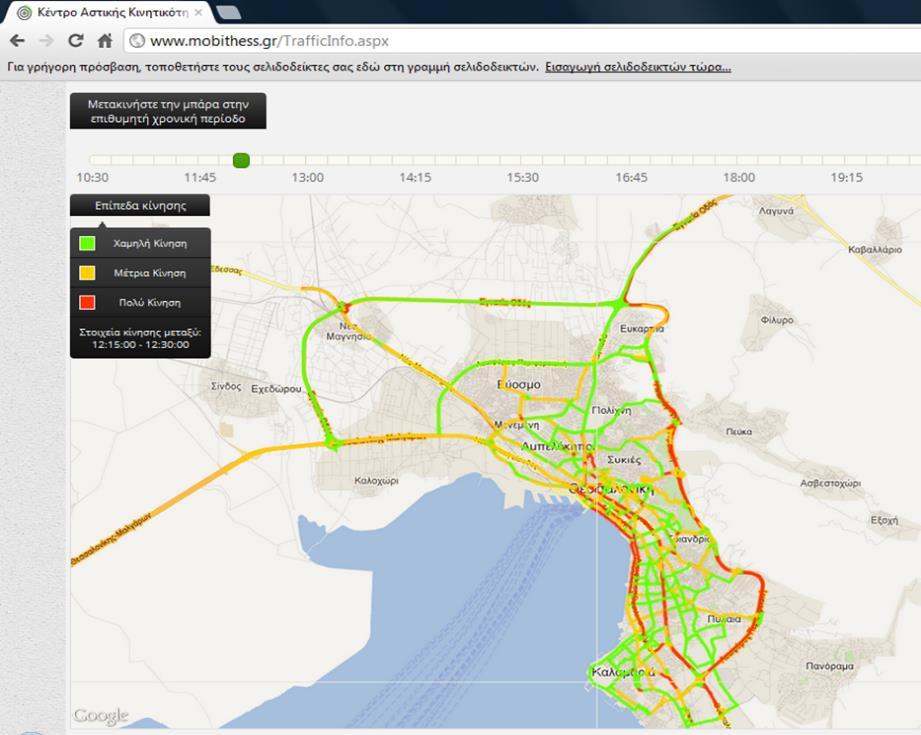Click the Ευκαρπία place label on the map
This screenshot has height=735, width=921.
click(x=642, y=329)
